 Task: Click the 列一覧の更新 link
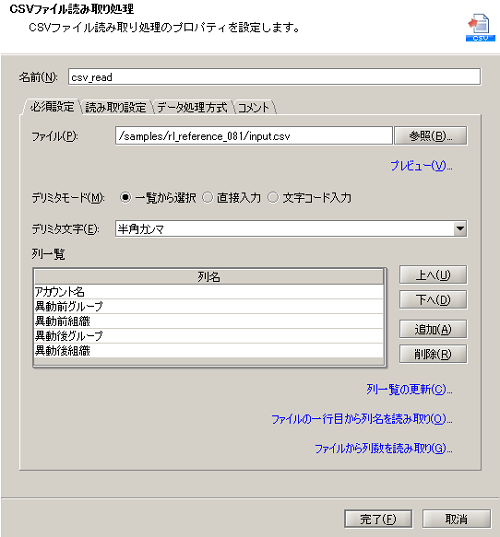(409, 389)
